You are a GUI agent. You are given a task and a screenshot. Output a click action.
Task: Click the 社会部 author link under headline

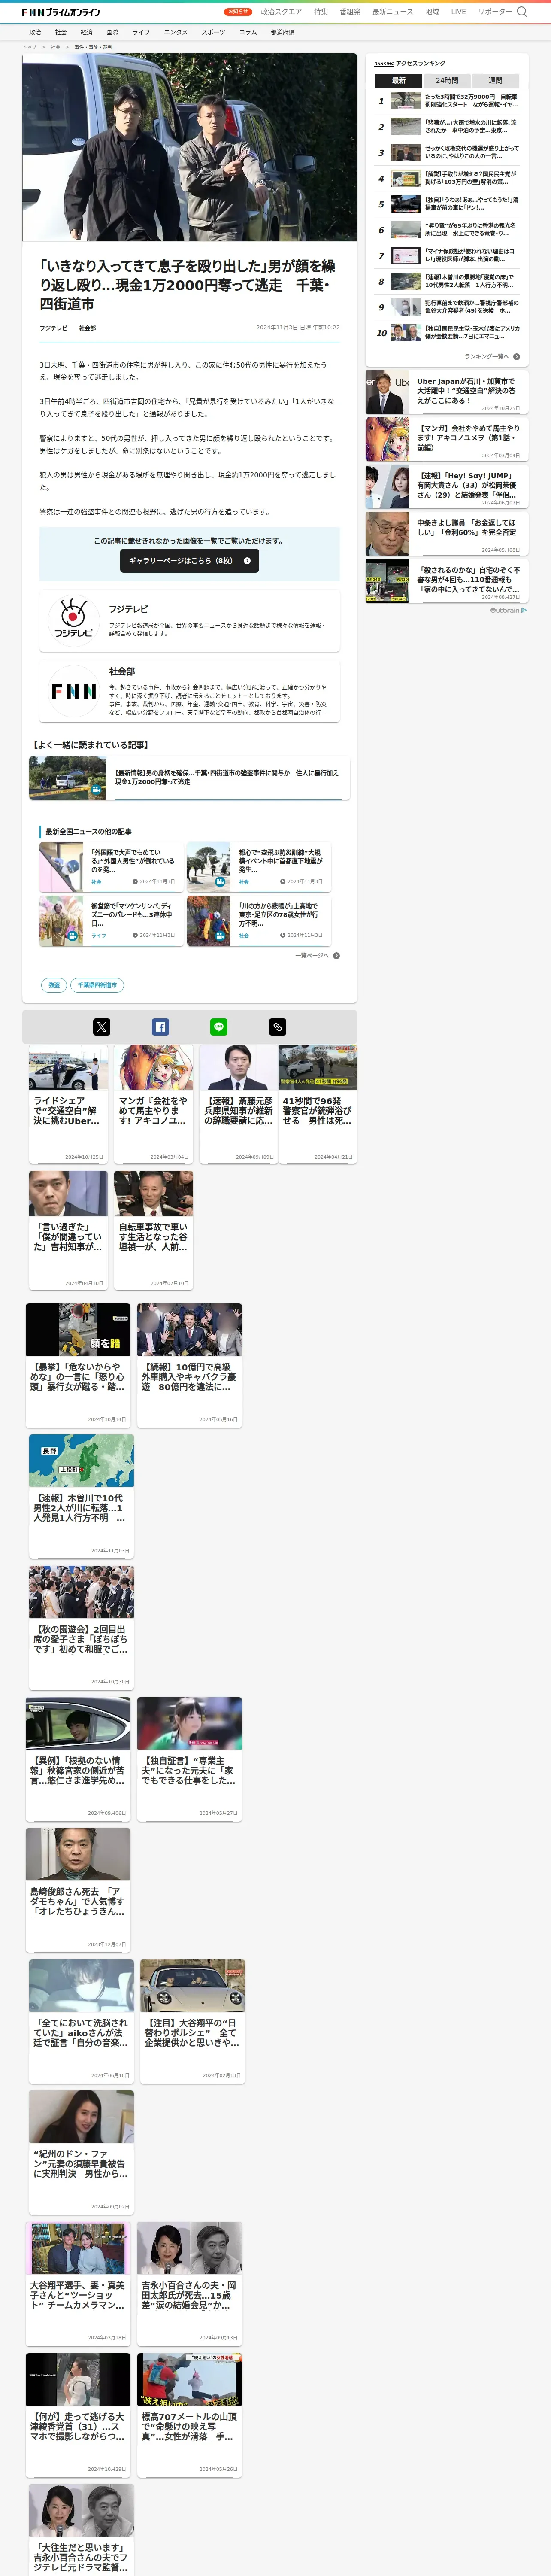pos(88,328)
